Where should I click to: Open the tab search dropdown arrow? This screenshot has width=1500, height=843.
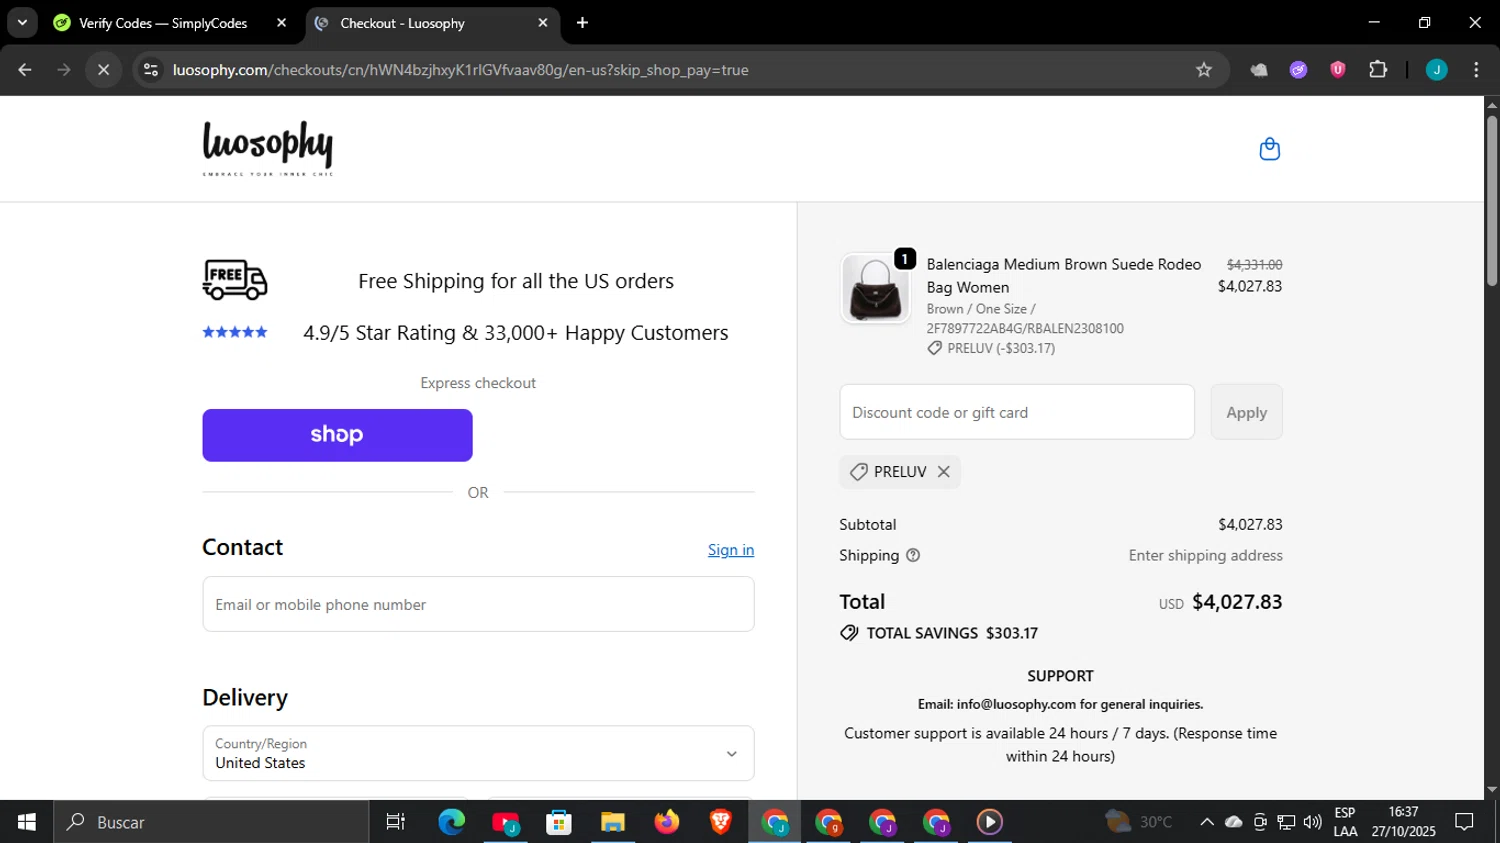click(22, 23)
